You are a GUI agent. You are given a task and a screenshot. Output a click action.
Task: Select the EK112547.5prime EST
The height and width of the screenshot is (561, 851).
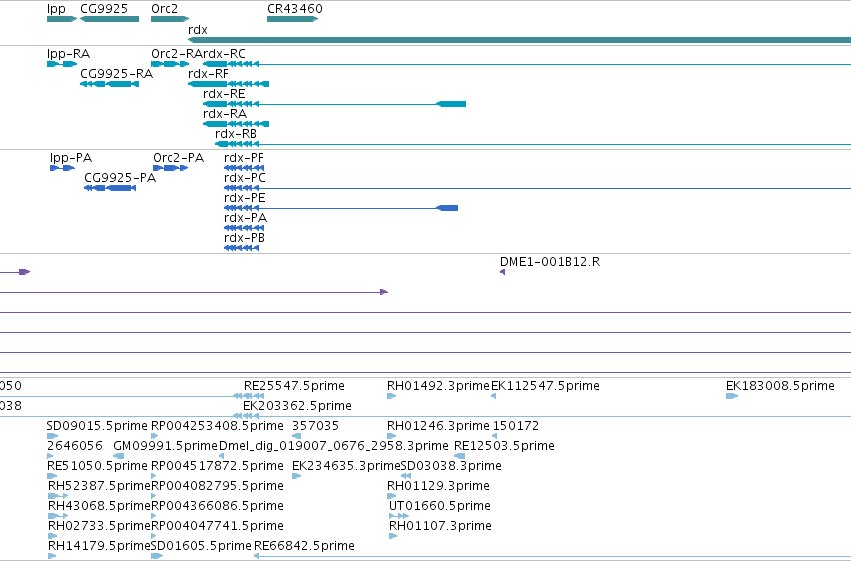point(493,397)
